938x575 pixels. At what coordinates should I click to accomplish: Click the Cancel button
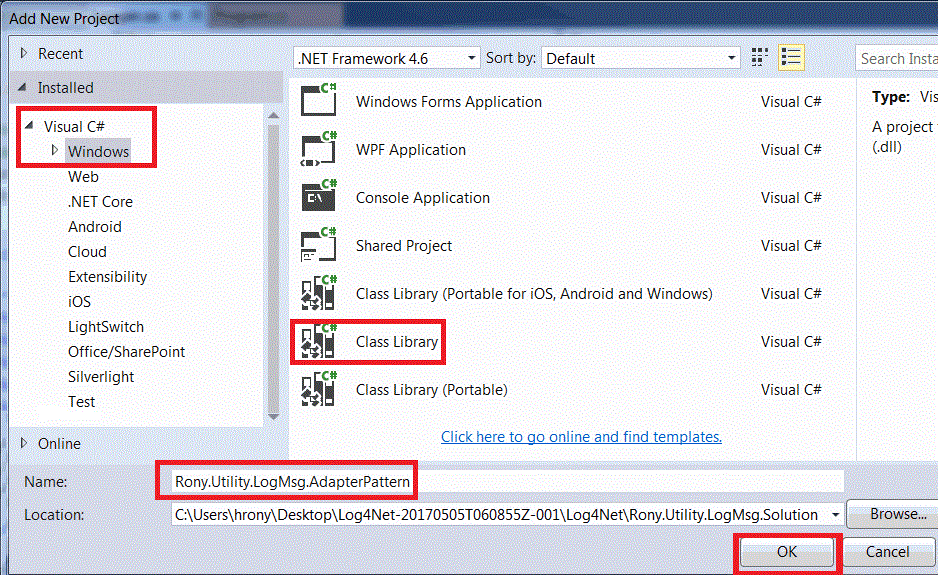click(887, 552)
